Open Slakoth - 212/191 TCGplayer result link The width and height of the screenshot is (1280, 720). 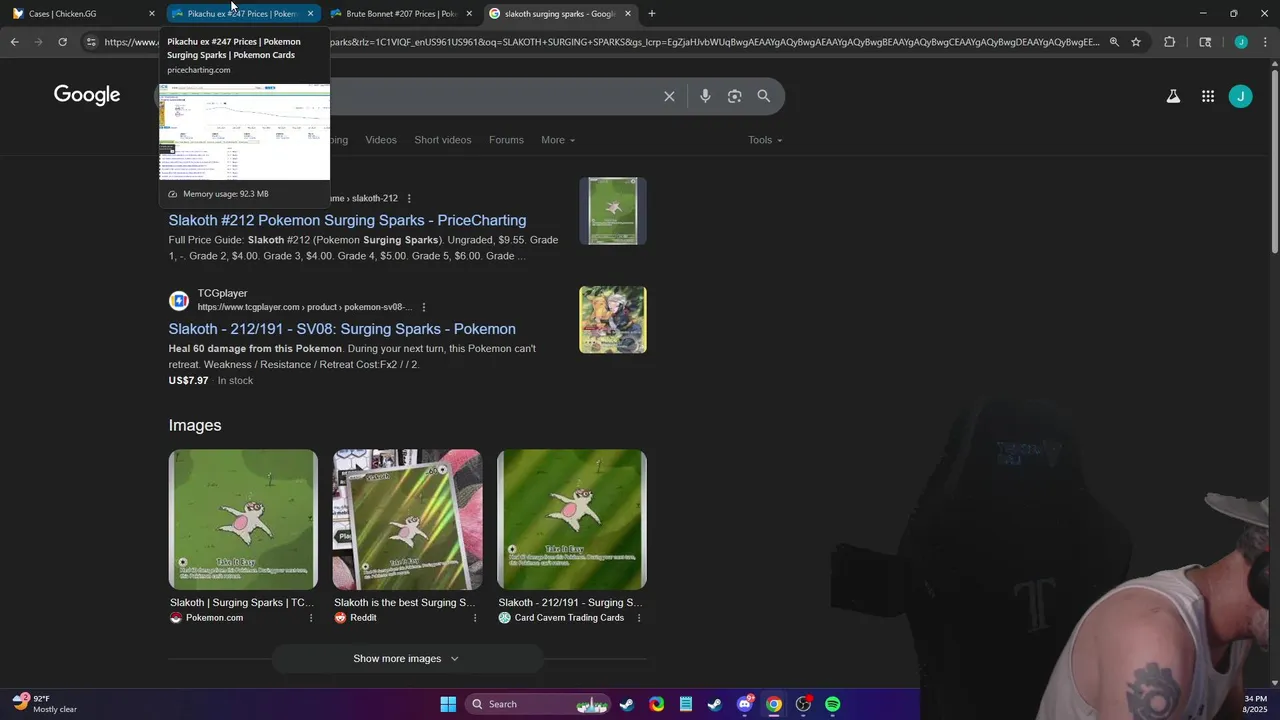point(342,329)
